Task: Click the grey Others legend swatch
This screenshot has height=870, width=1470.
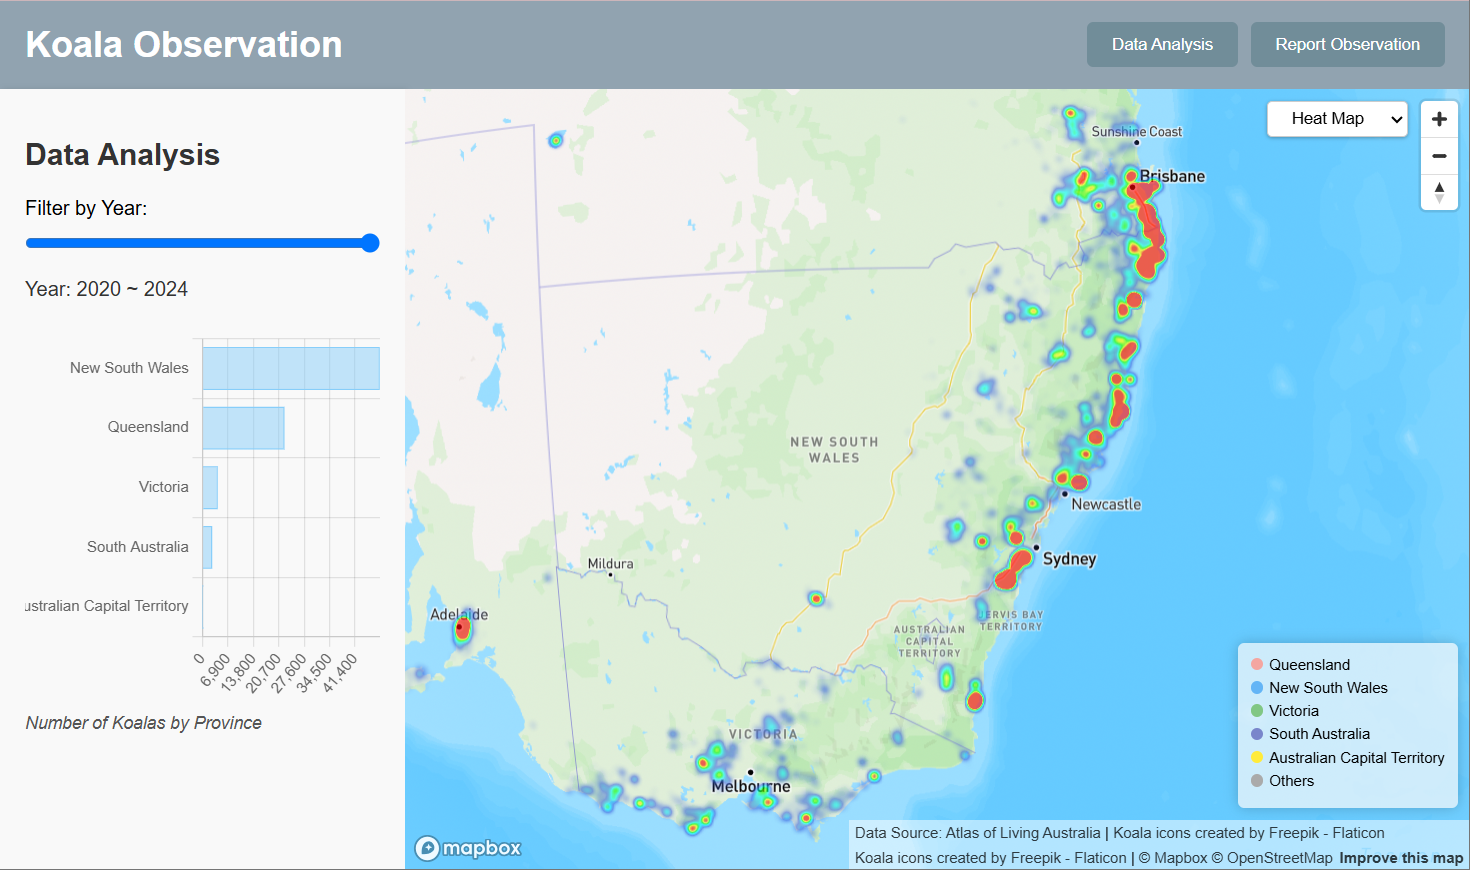Action: (1257, 780)
